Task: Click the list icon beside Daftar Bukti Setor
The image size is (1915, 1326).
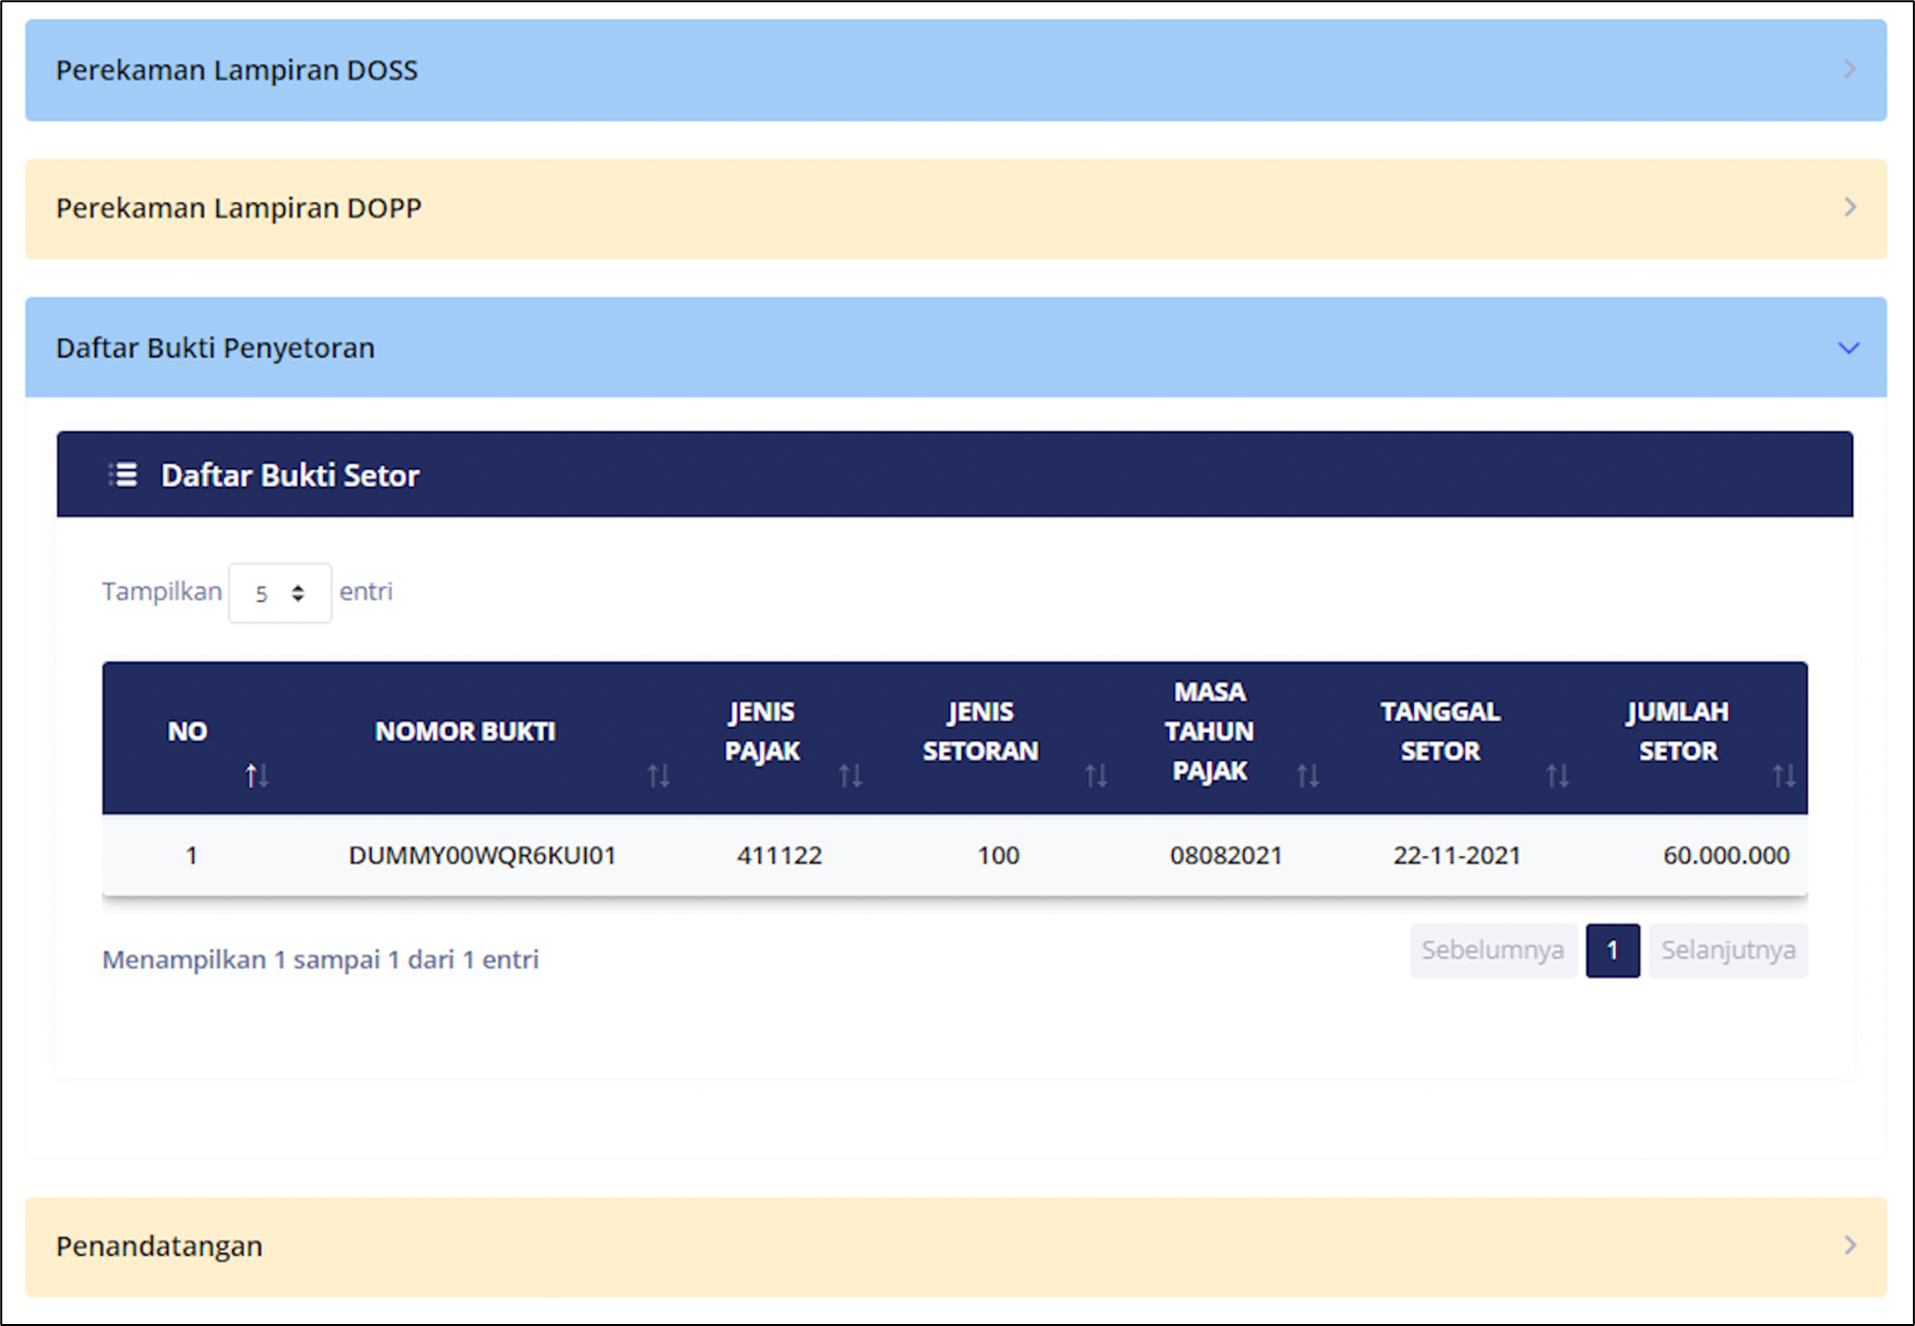Action: [123, 475]
